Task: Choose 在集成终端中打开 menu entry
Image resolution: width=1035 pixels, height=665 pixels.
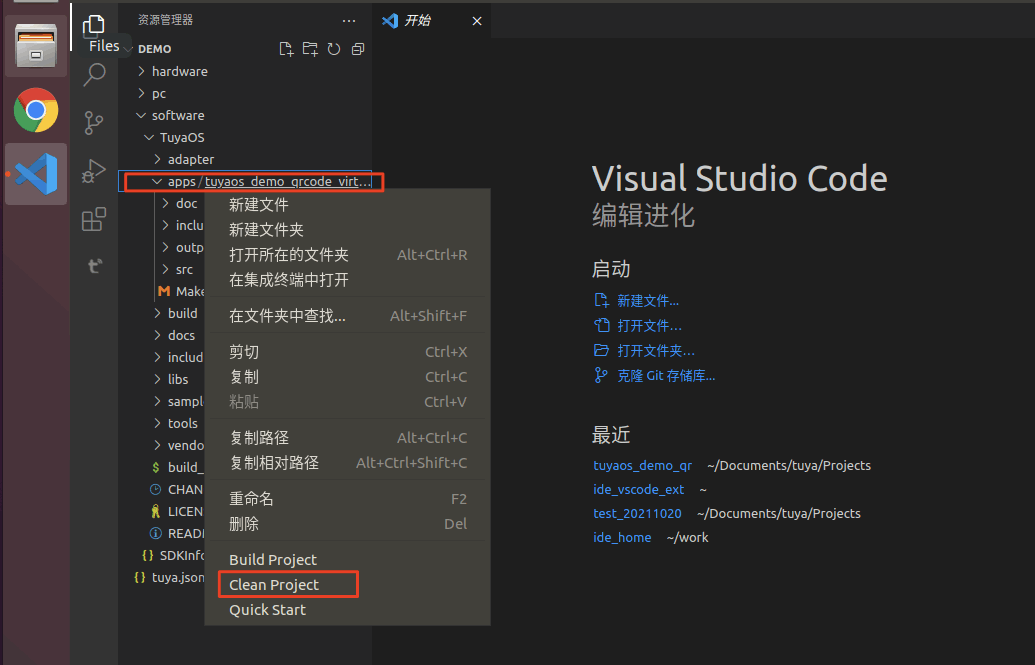Action: (x=348, y=280)
